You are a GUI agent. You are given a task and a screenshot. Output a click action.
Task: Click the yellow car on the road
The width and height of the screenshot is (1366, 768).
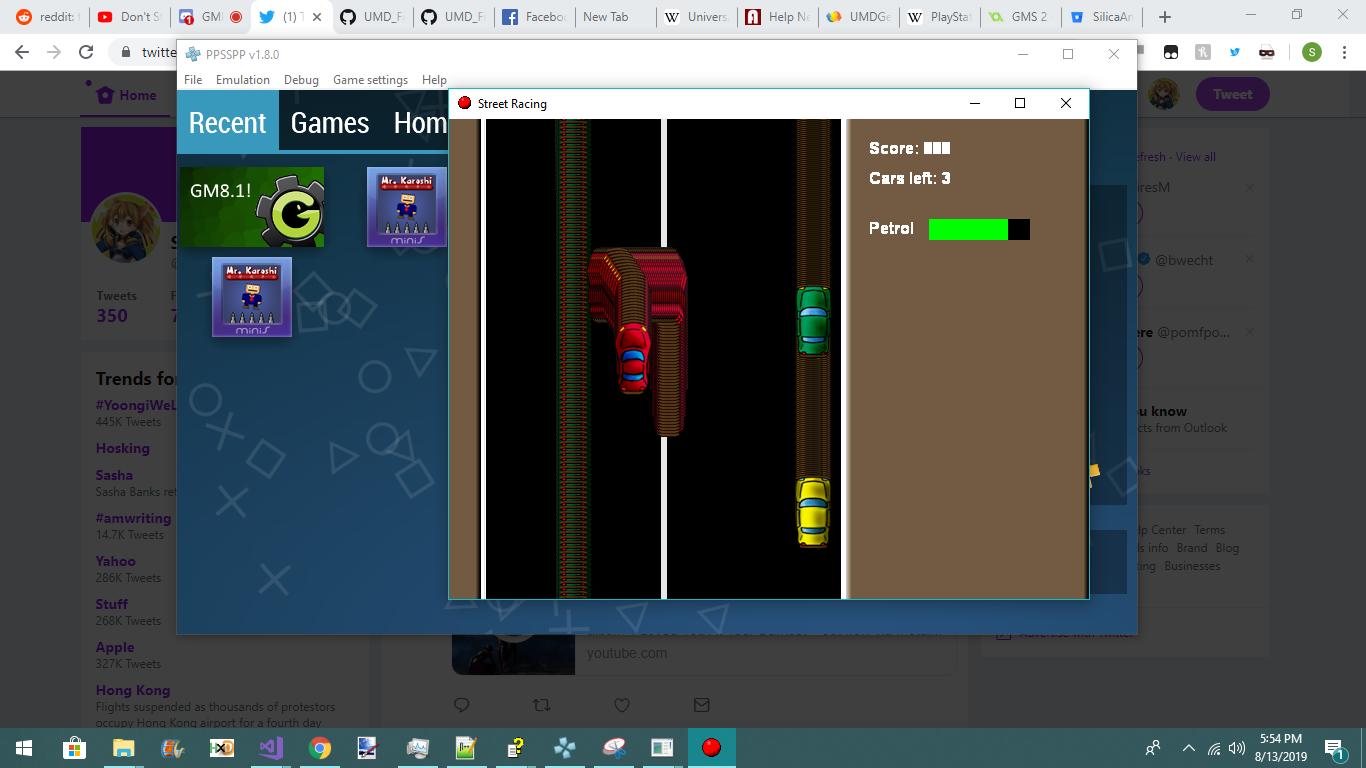tap(813, 511)
